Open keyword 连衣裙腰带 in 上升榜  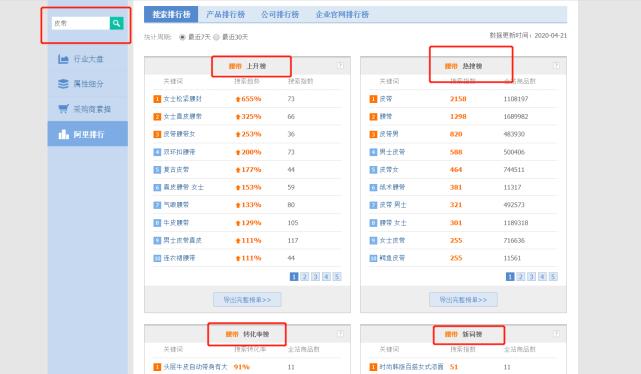click(179, 258)
